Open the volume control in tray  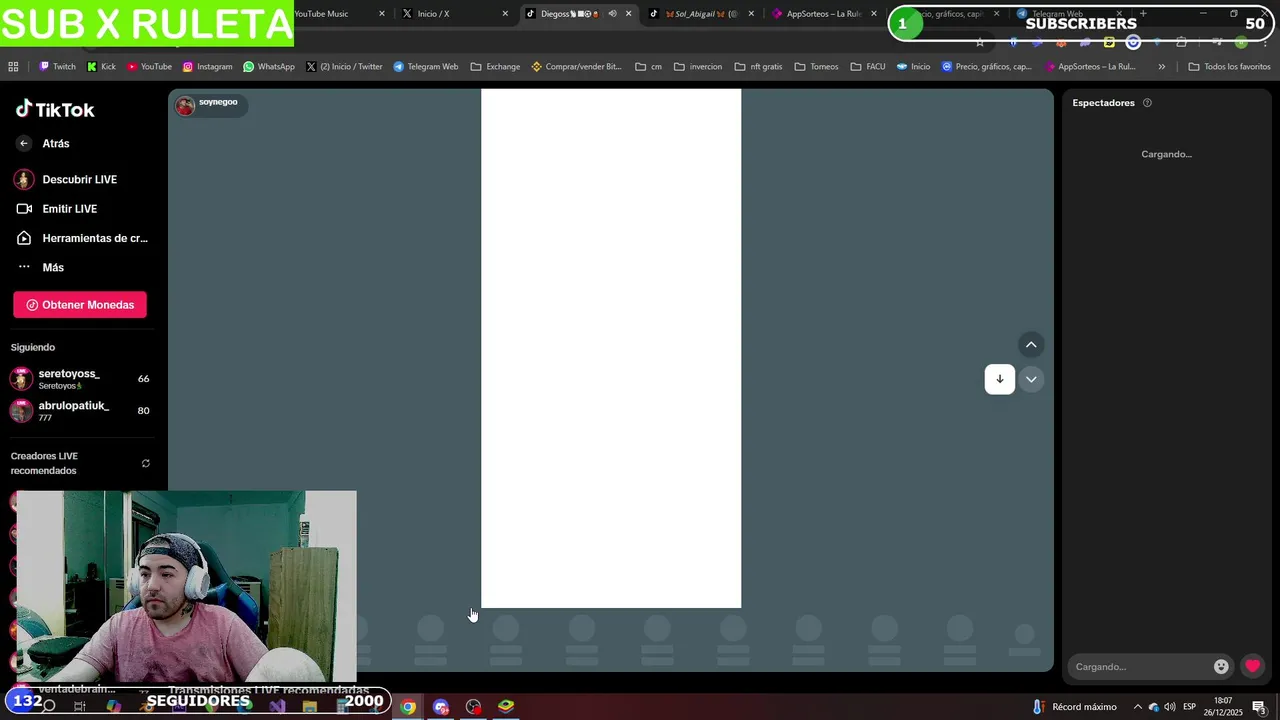[x=1170, y=707]
